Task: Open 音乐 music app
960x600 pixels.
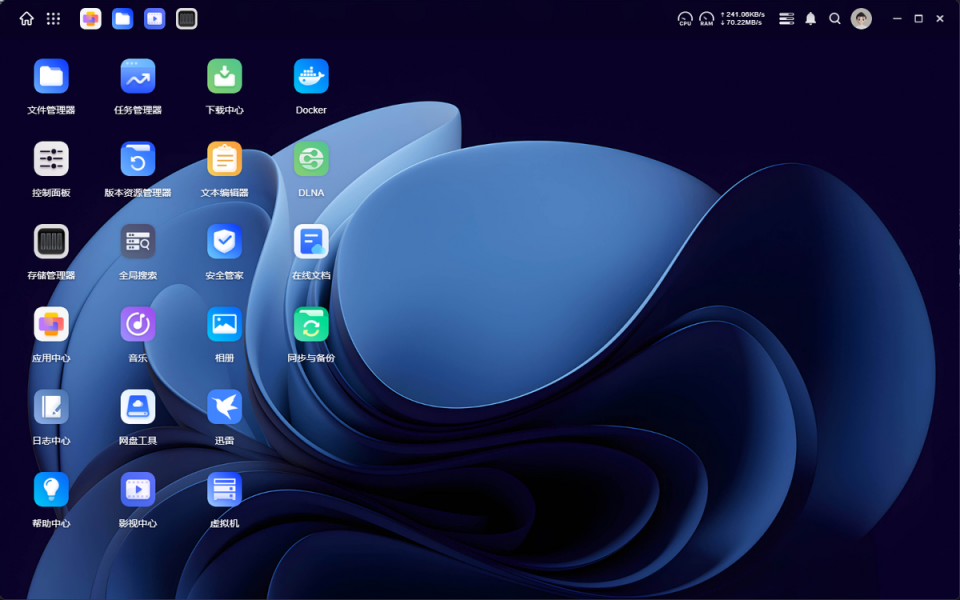Action: pyautogui.click(x=138, y=324)
